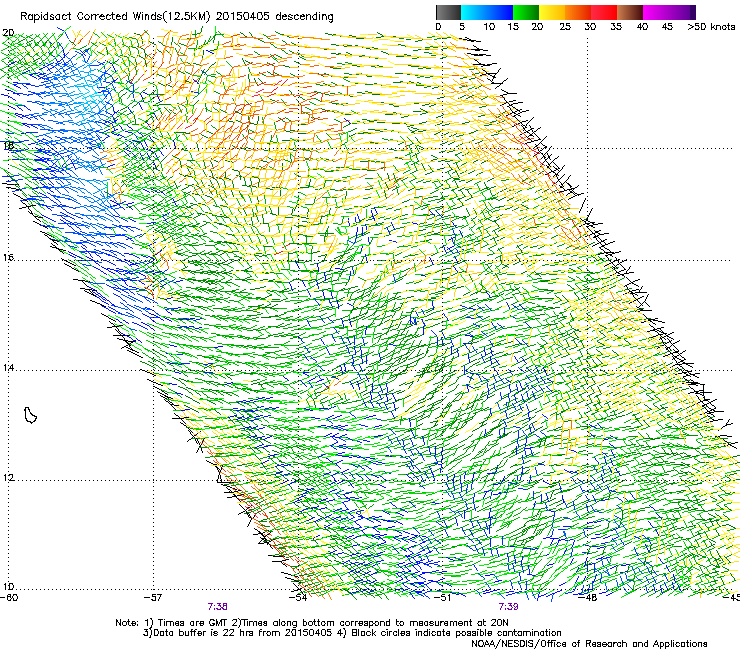Image resolution: width=740 pixels, height=650 pixels.
Task: Click the longitude label '-57'
Action: tap(153, 597)
